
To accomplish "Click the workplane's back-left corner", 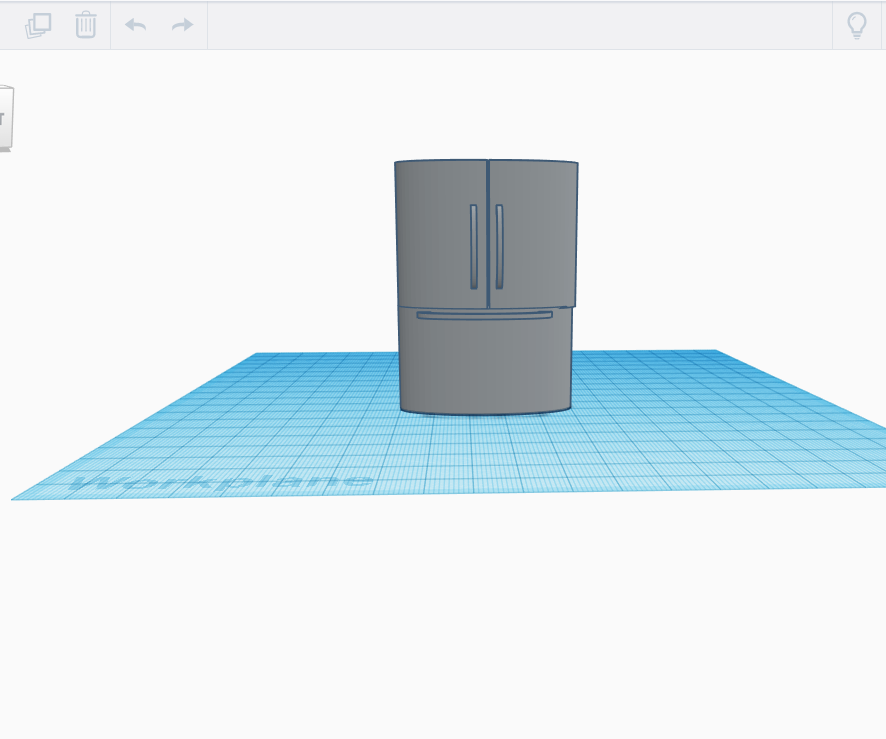I will 257,354.
